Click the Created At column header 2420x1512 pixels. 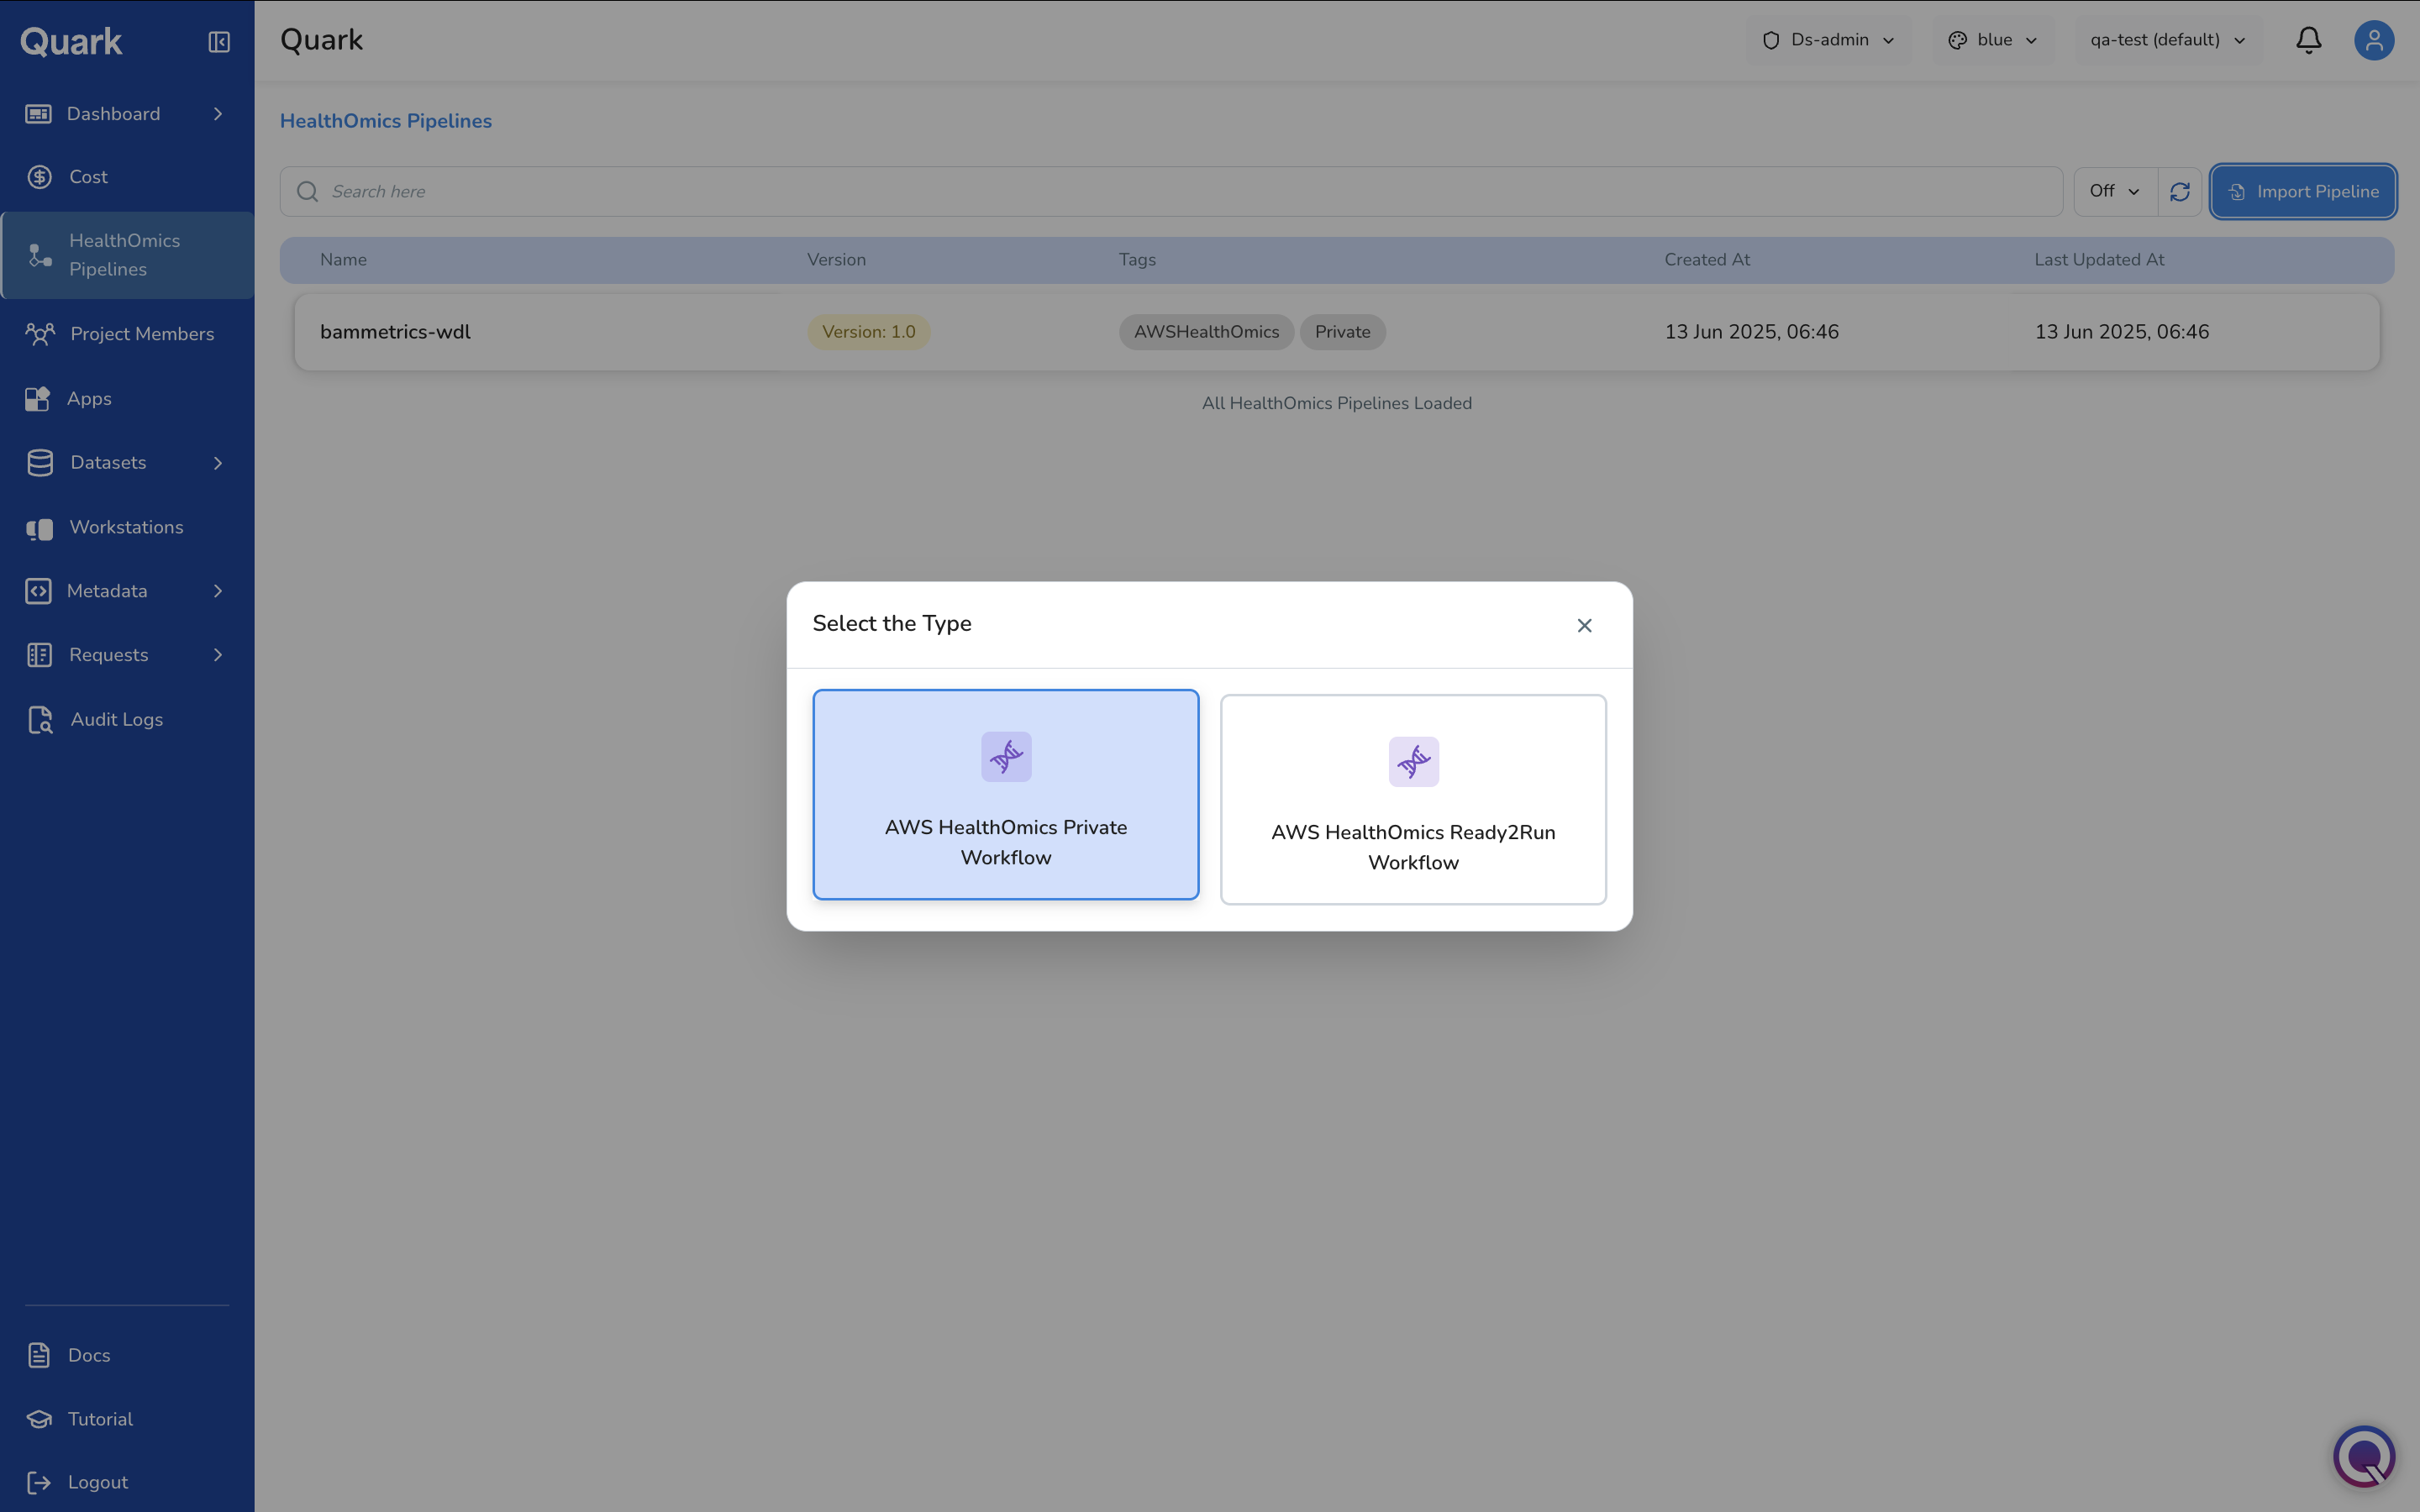pos(1707,260)
